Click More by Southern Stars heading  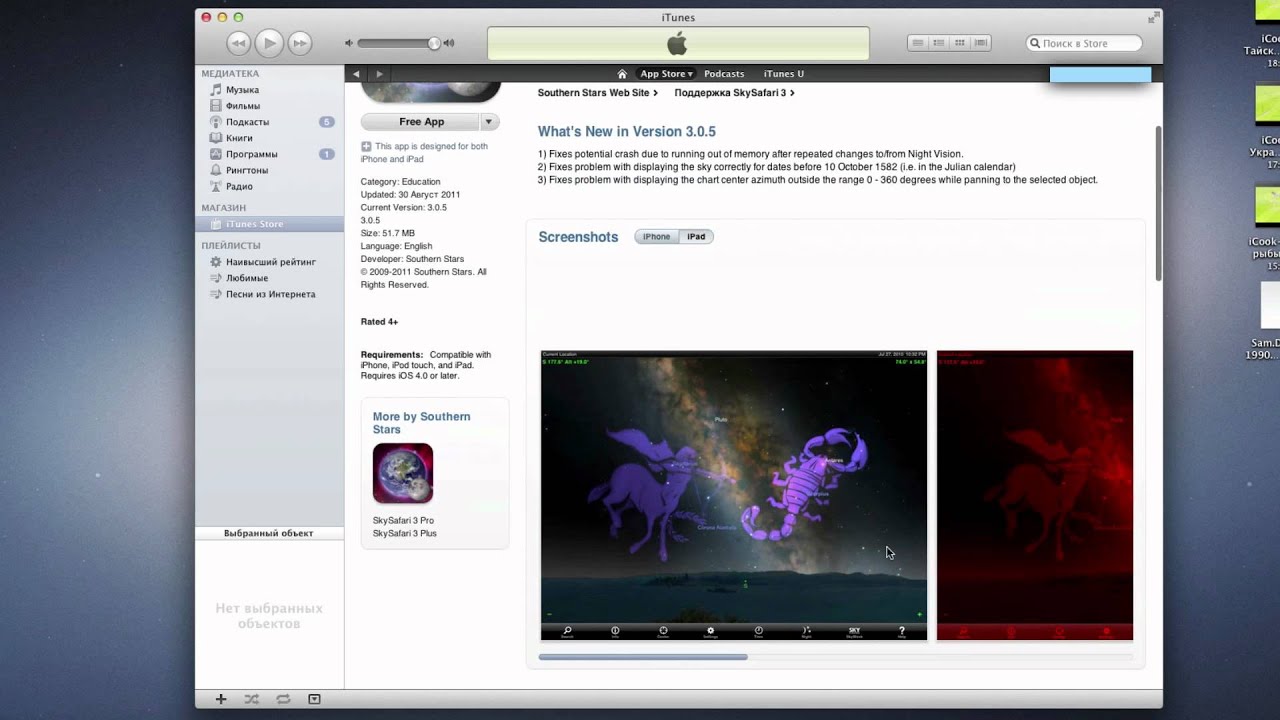tap(421, 423)
